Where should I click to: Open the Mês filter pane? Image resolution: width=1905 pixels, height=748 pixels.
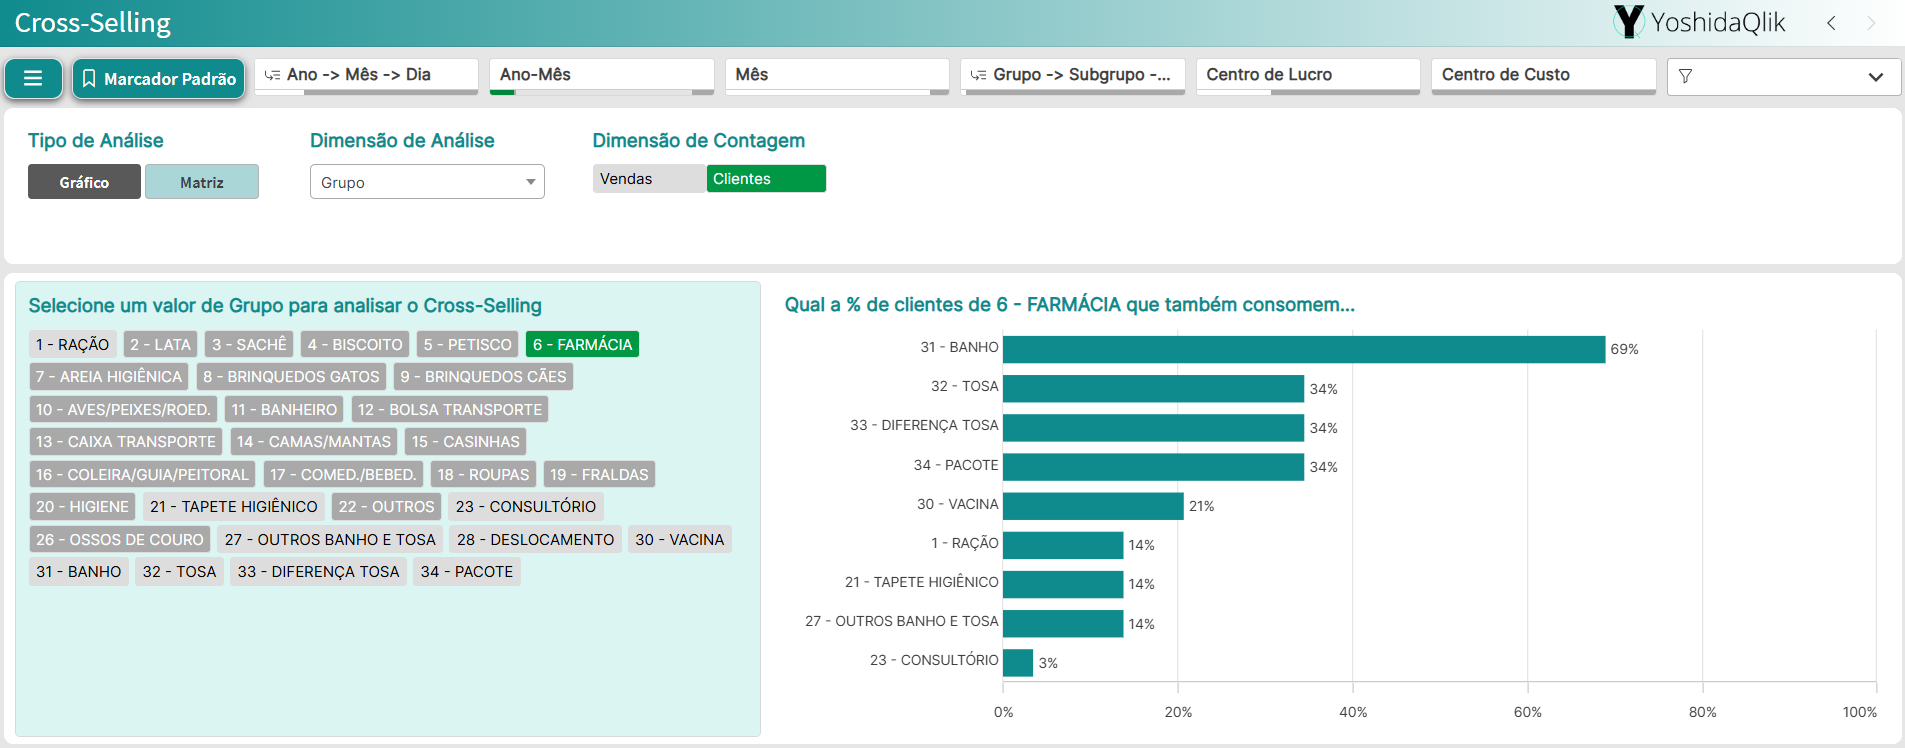pyautogui.click(x=837, y=76)
